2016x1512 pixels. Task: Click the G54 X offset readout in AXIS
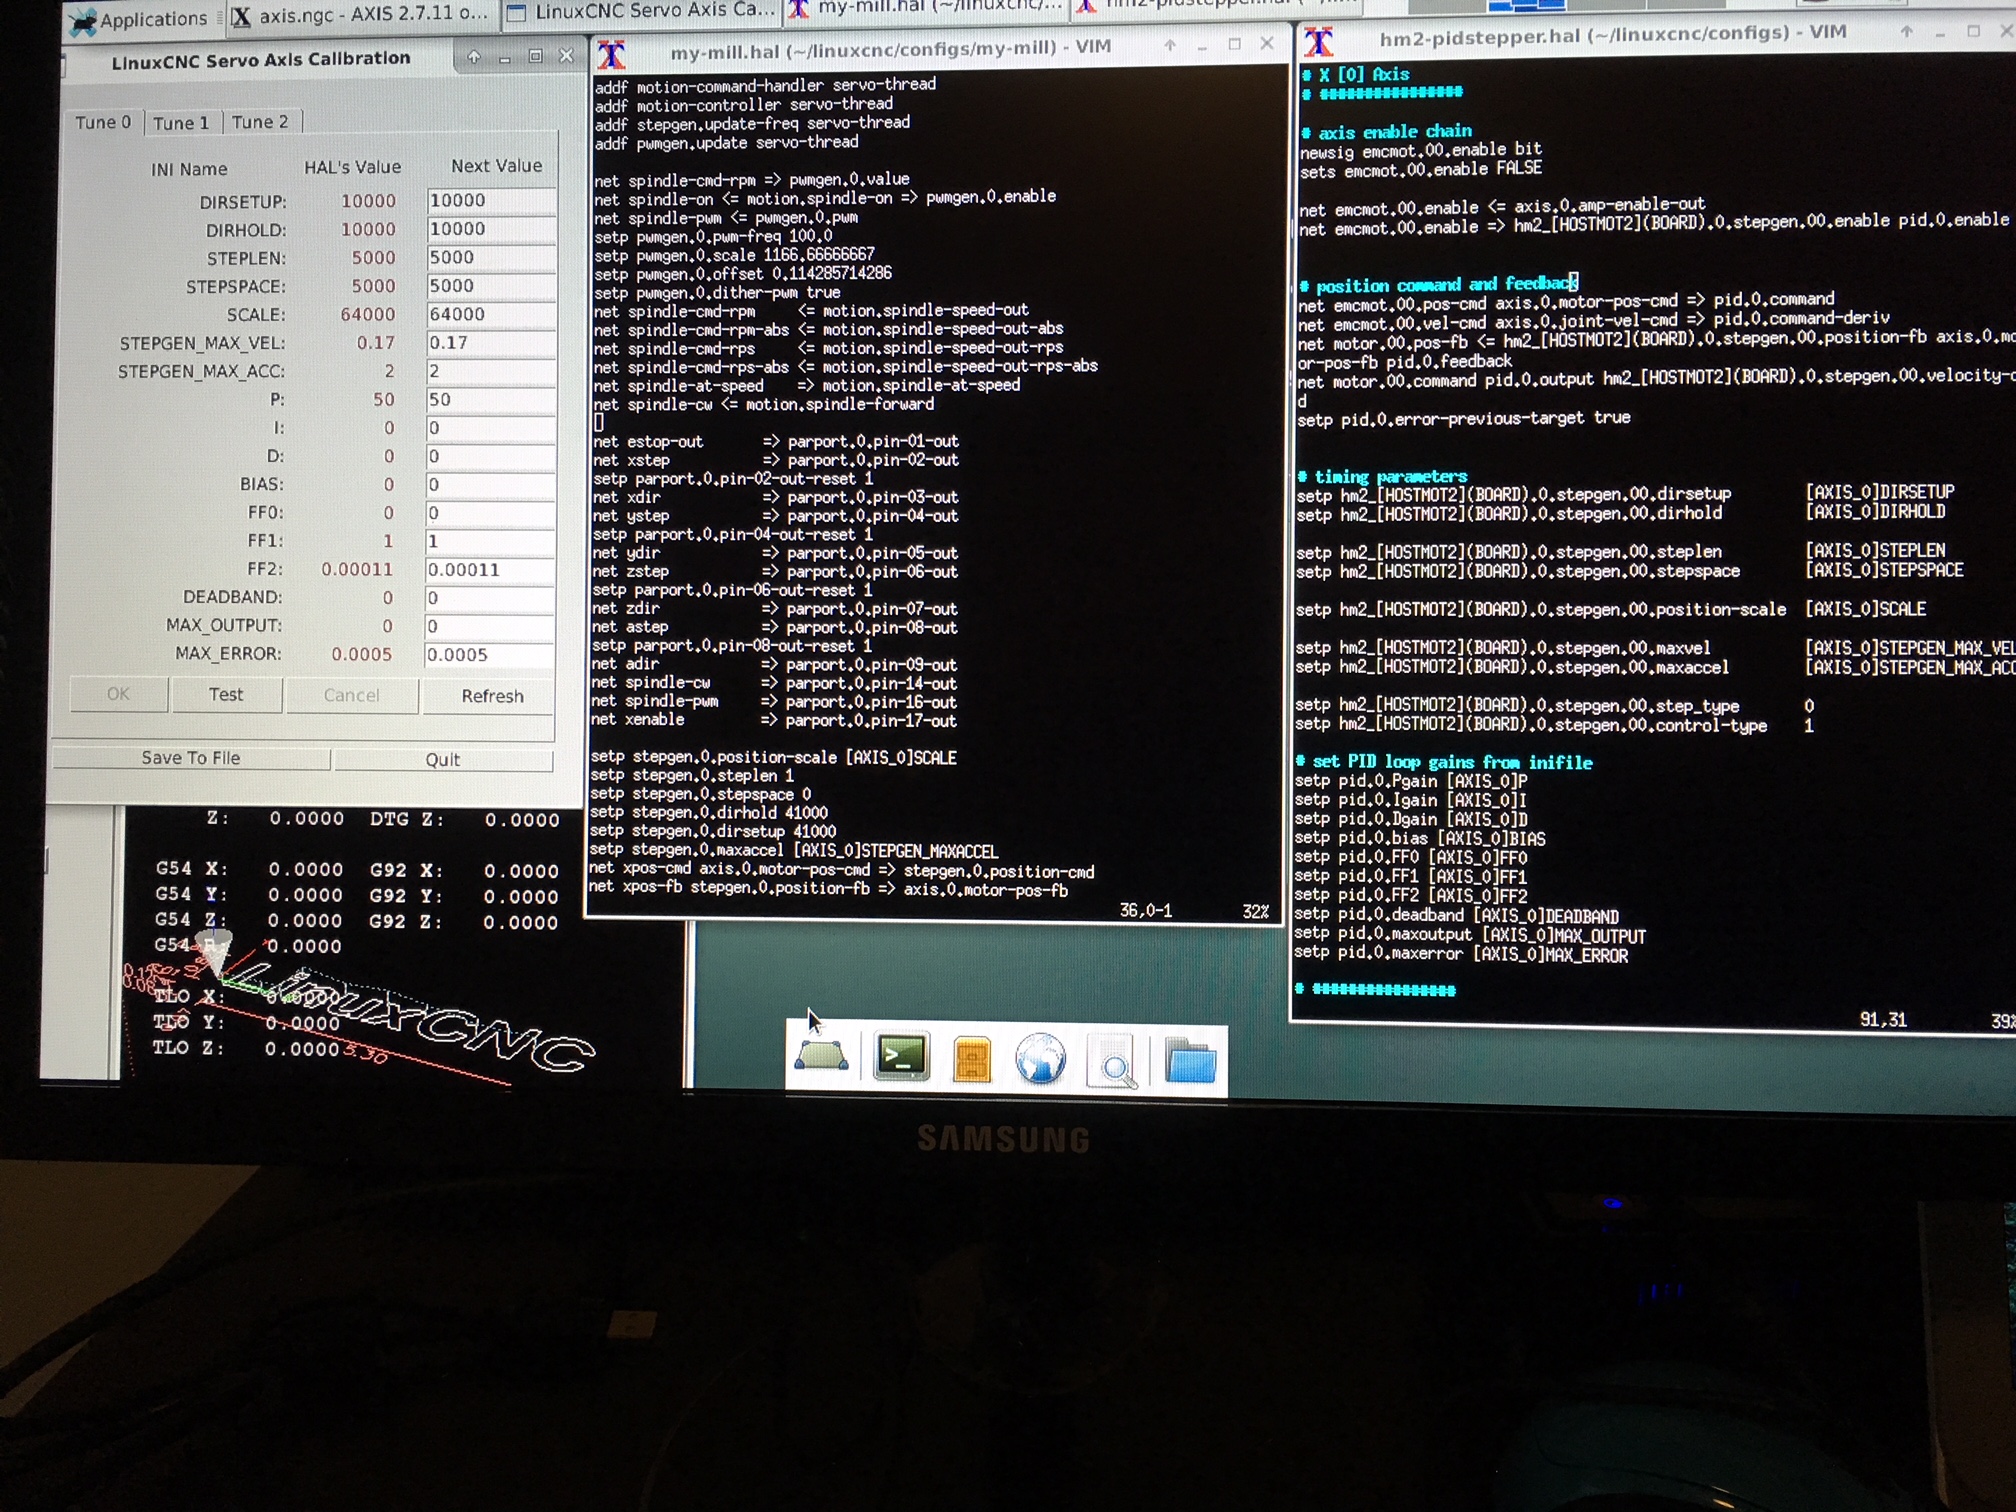(x=249, y=869)
